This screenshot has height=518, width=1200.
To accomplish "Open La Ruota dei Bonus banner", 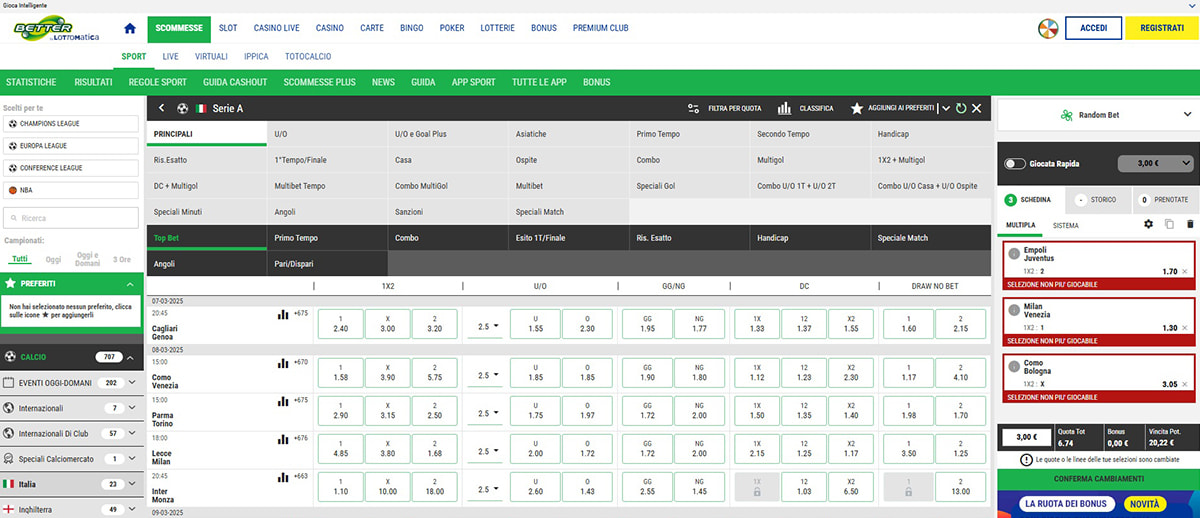I will point(1098,504).
